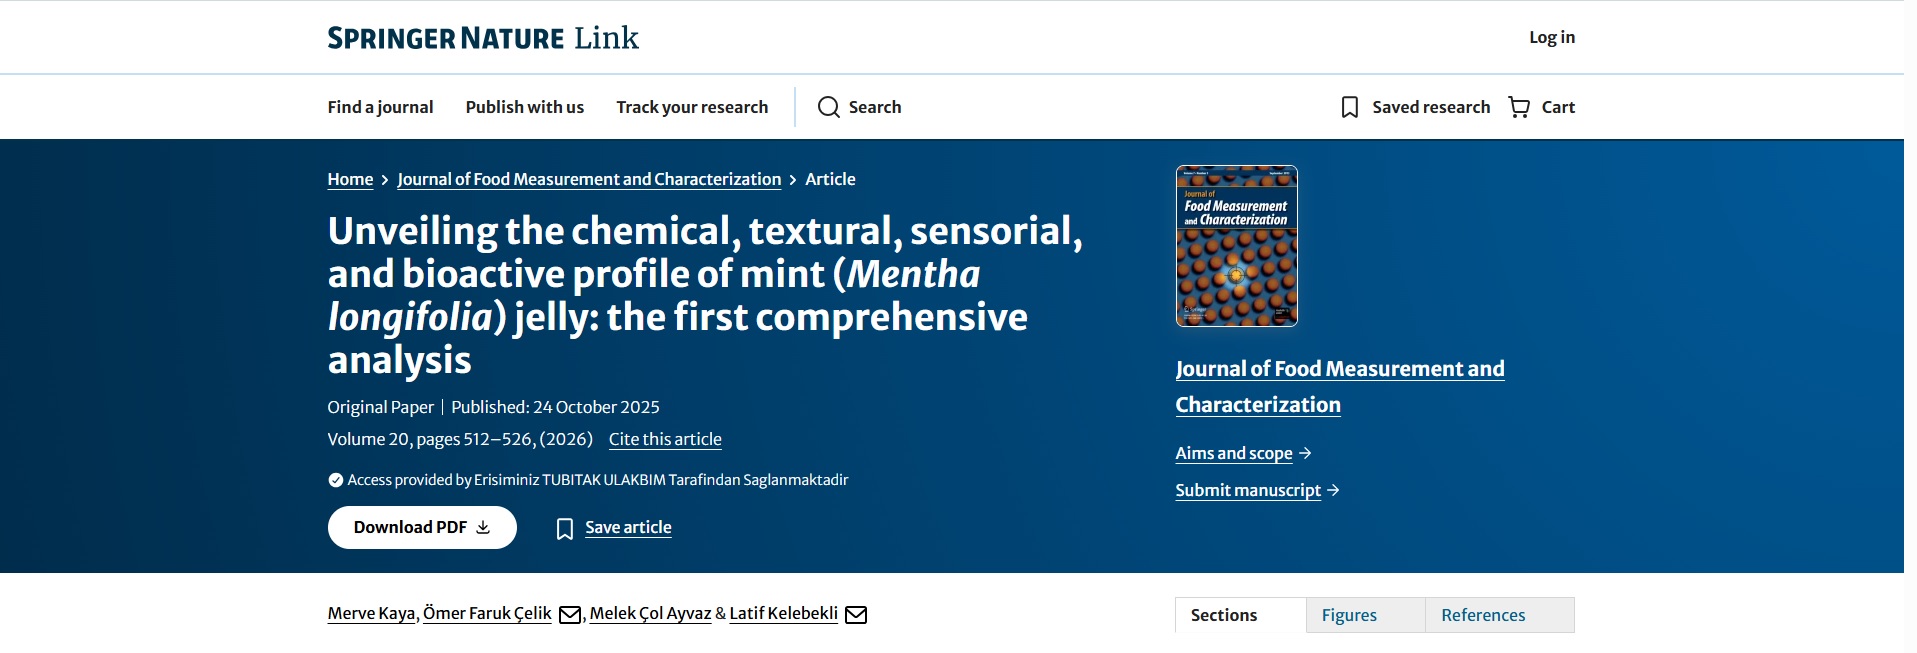
Task: Click the Download PDF button
Action: click(x=422, y=527)
